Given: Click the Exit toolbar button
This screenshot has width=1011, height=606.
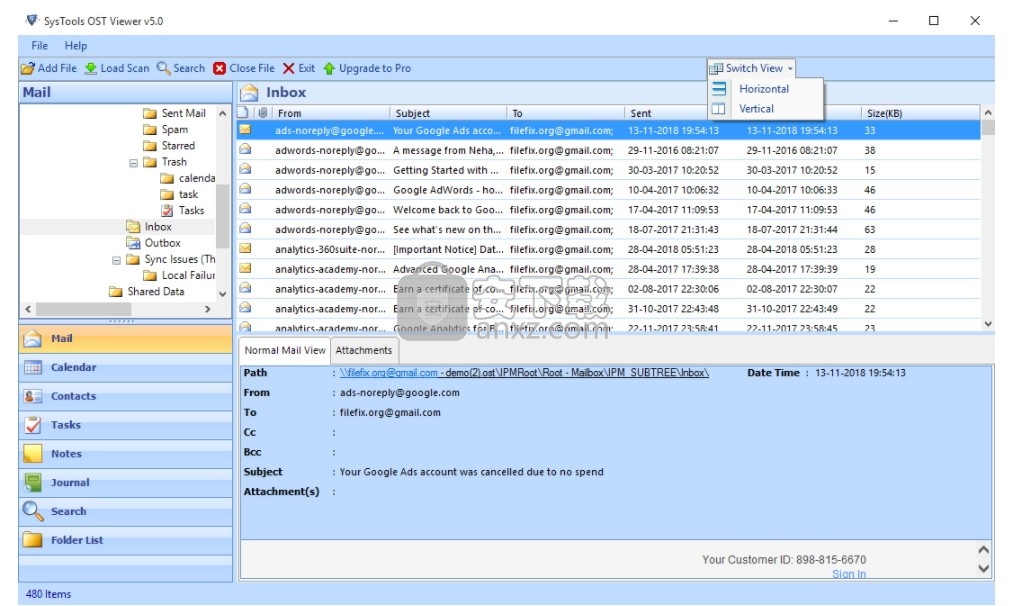Looking at the screenshot, I should (299, 68).
